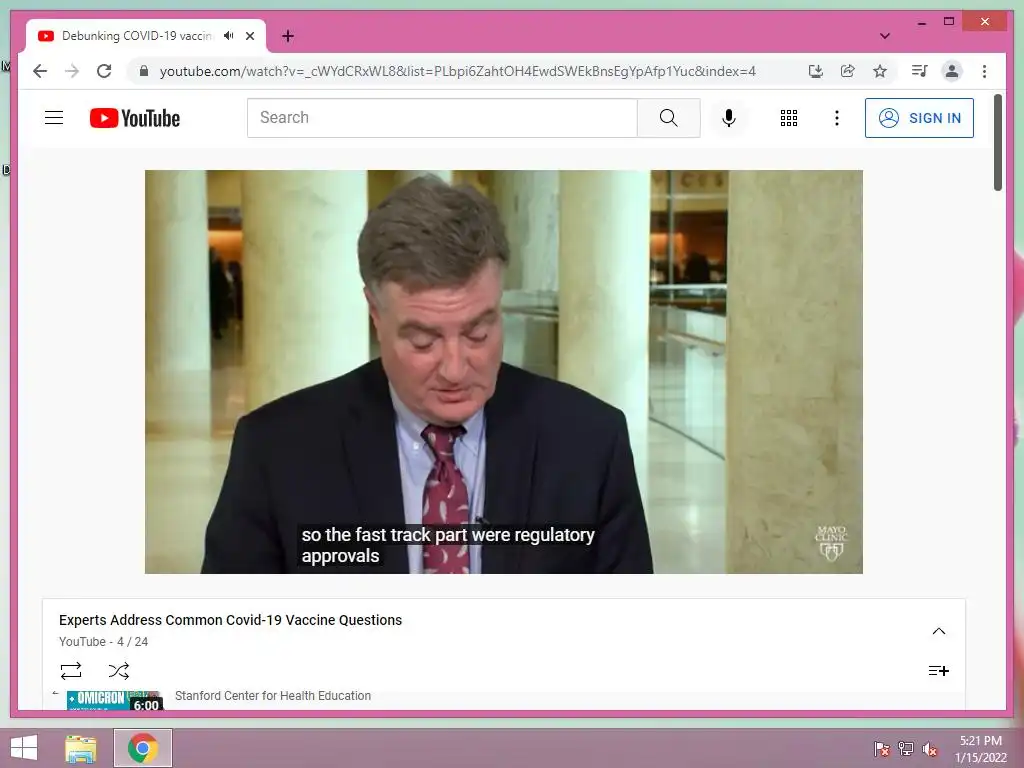
Task: Start voice search with microphone icon
Action: pyautogui.click(x=729, y=118)
